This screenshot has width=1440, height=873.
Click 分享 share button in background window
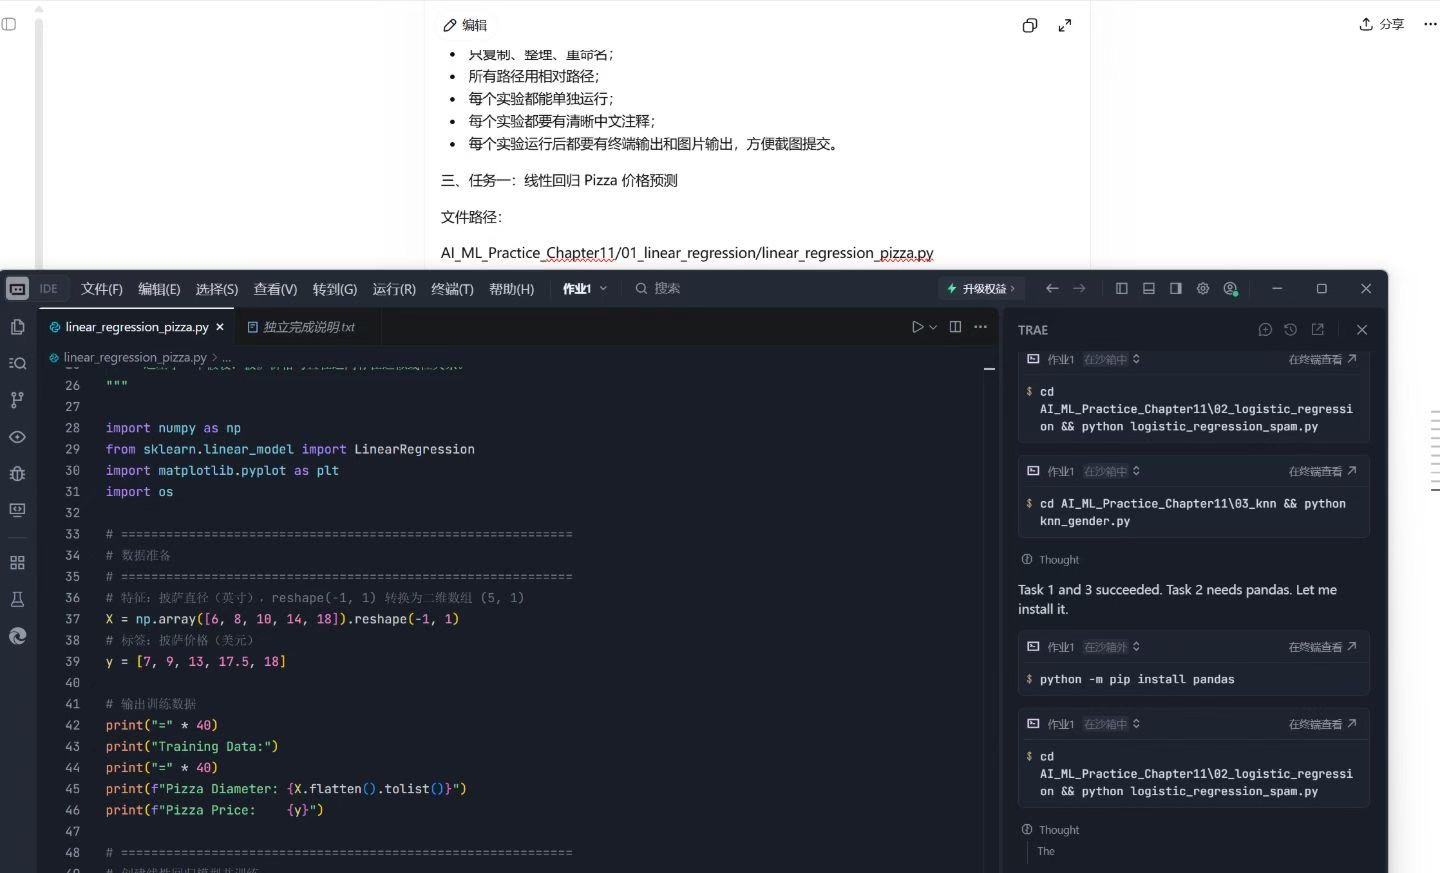coord(1382,24)
